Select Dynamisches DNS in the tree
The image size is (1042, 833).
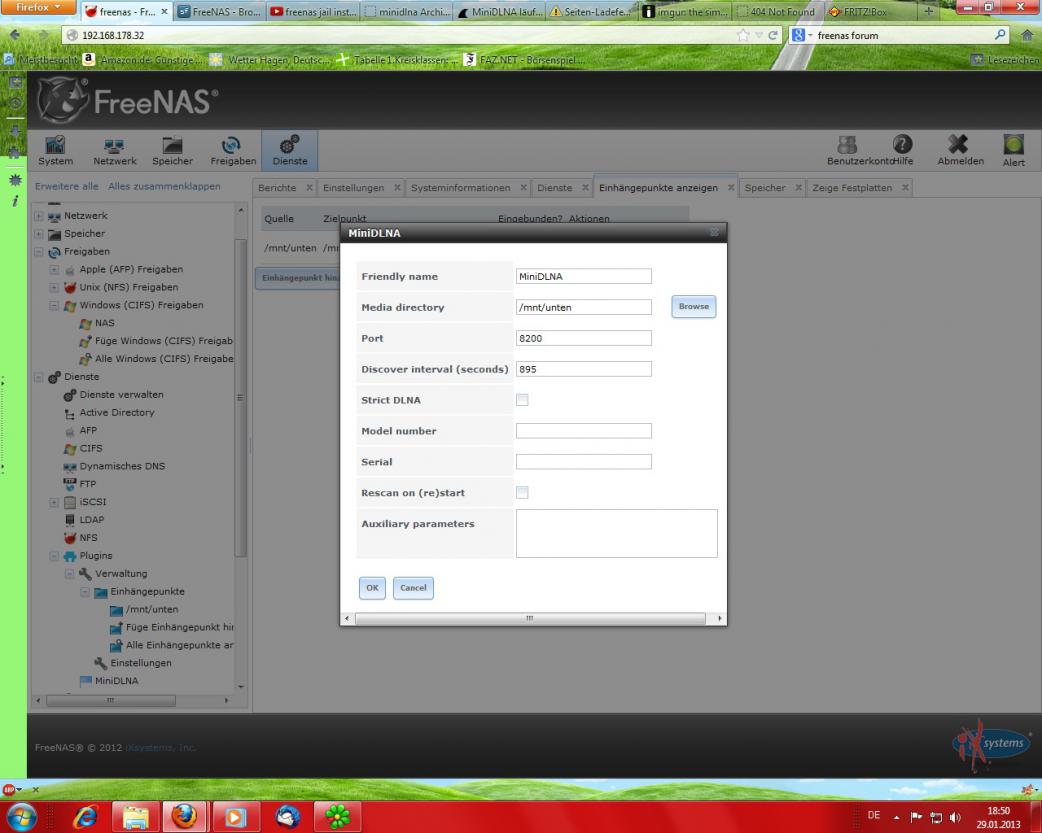(x=122, y=467)
